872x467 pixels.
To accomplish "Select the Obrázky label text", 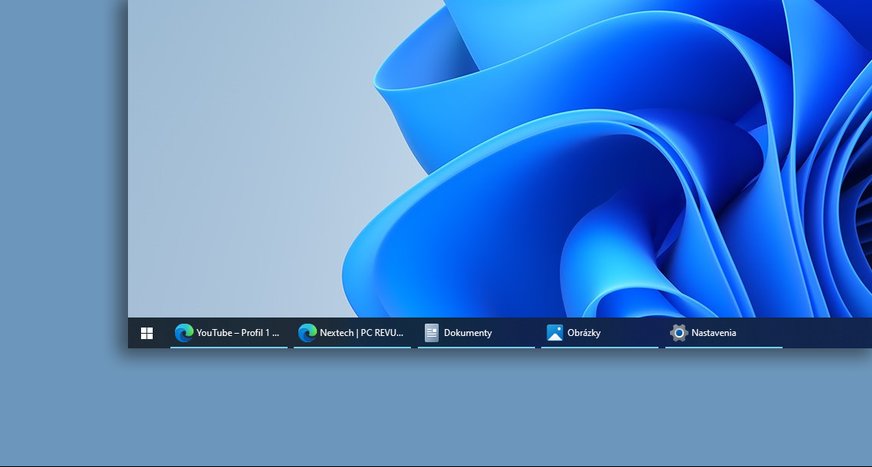I will (x=584, y=333).
